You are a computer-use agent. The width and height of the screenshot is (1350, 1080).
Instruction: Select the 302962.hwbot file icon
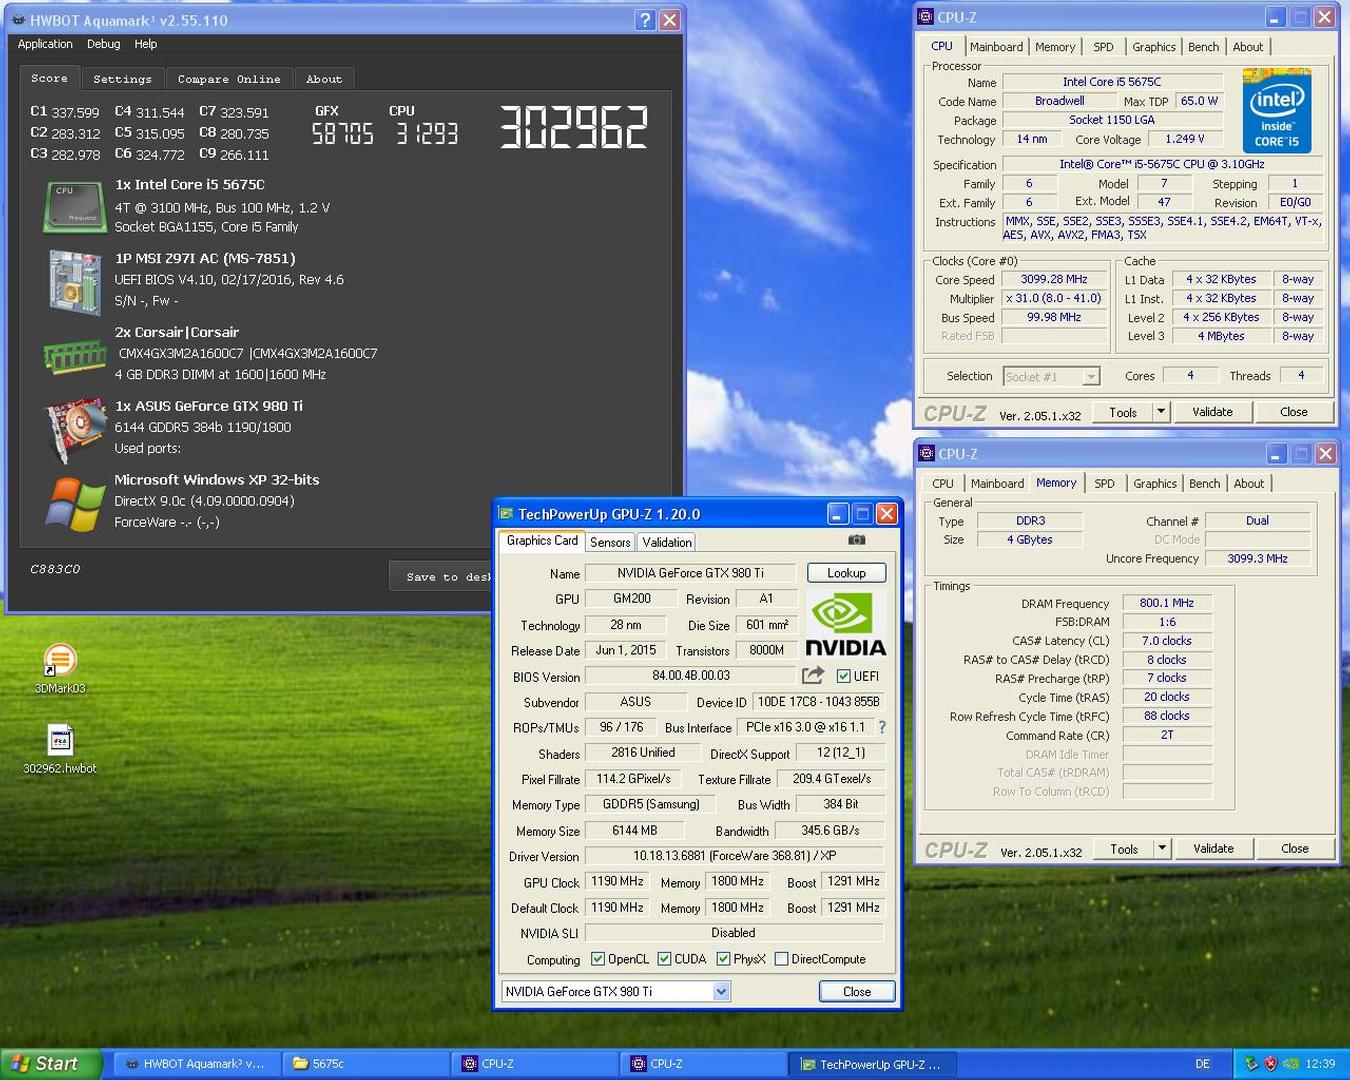(x=60, y=748)
